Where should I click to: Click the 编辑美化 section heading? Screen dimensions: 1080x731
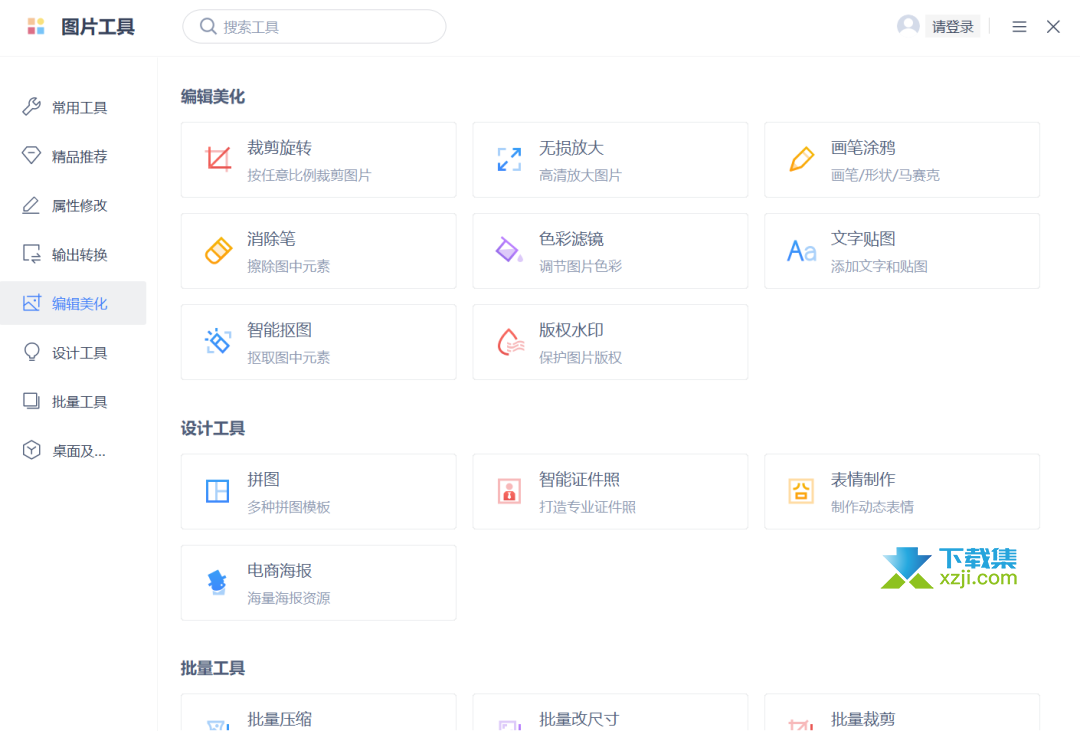[x=213, y=96]
